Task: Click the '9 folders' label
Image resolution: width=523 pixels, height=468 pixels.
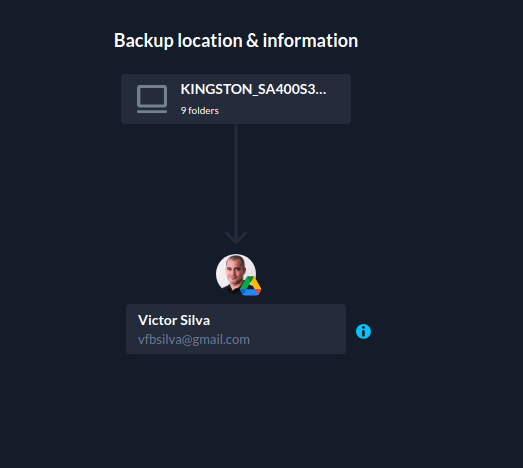Action: coord(199,111)
